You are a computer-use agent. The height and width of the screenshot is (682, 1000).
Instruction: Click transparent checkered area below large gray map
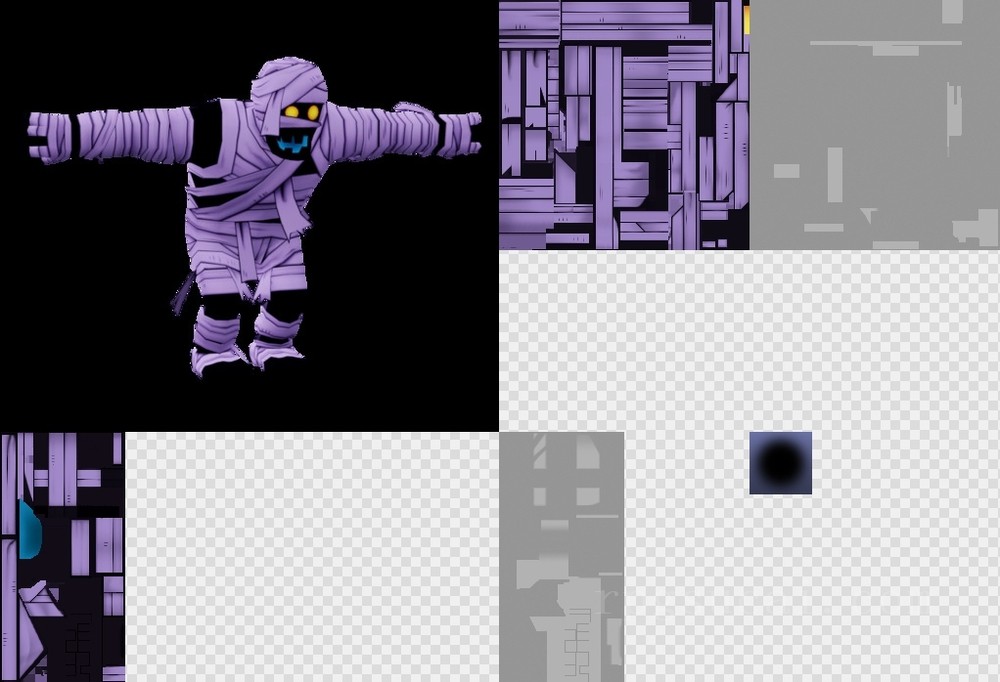point(874,340)
